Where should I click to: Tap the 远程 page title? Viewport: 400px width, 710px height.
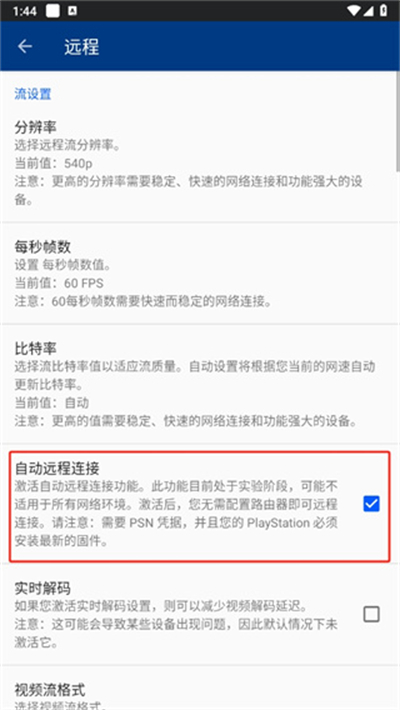[82, 47]
